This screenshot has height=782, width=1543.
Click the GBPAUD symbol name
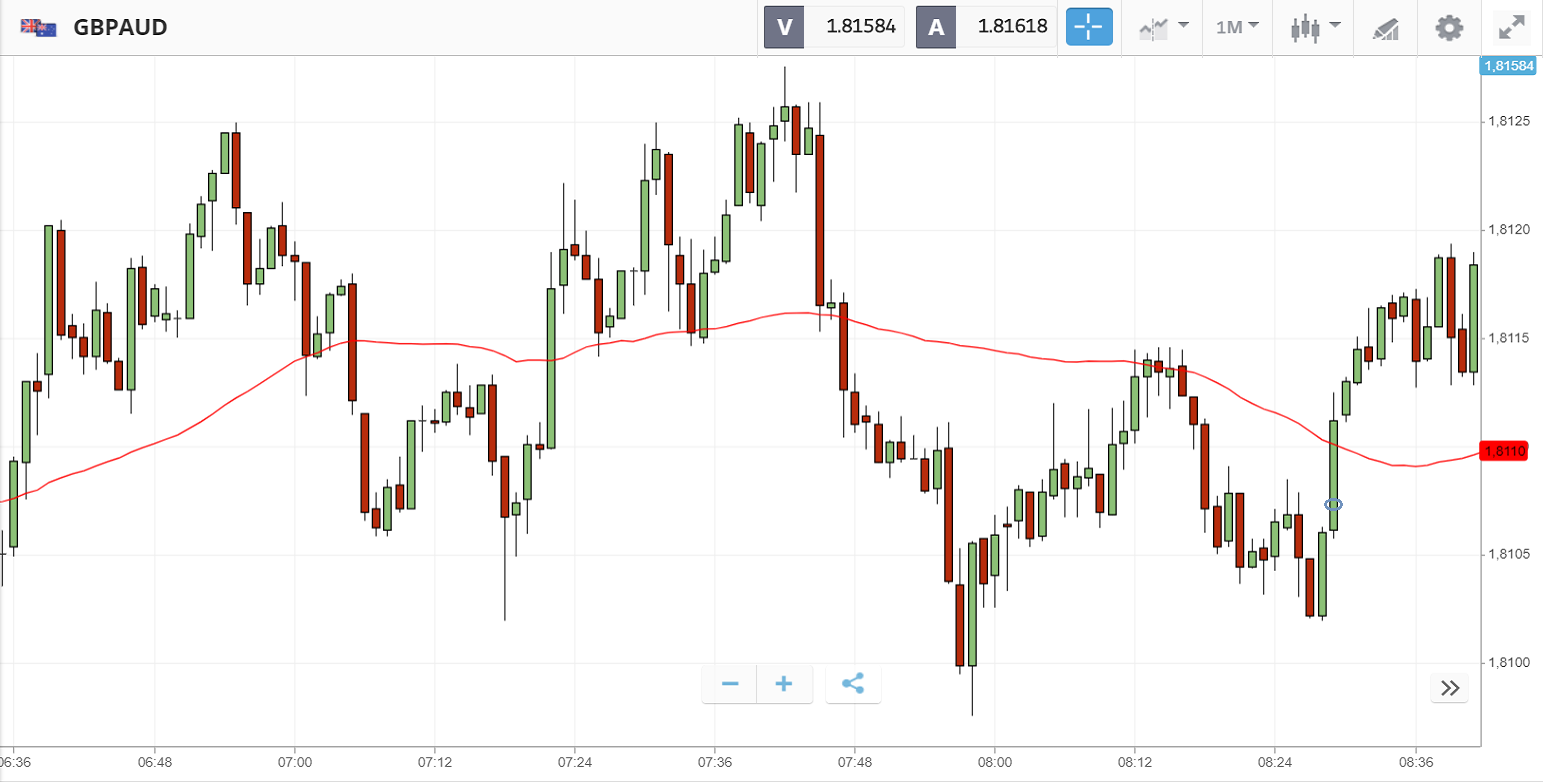tap(120, 28)
